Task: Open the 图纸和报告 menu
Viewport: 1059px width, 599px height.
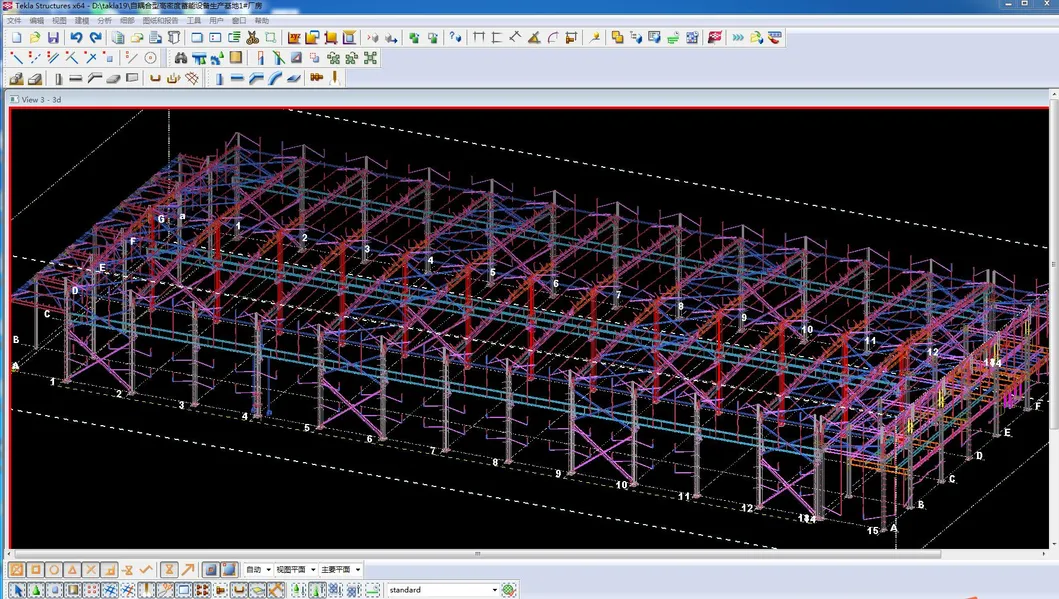Action: [159, 21]
